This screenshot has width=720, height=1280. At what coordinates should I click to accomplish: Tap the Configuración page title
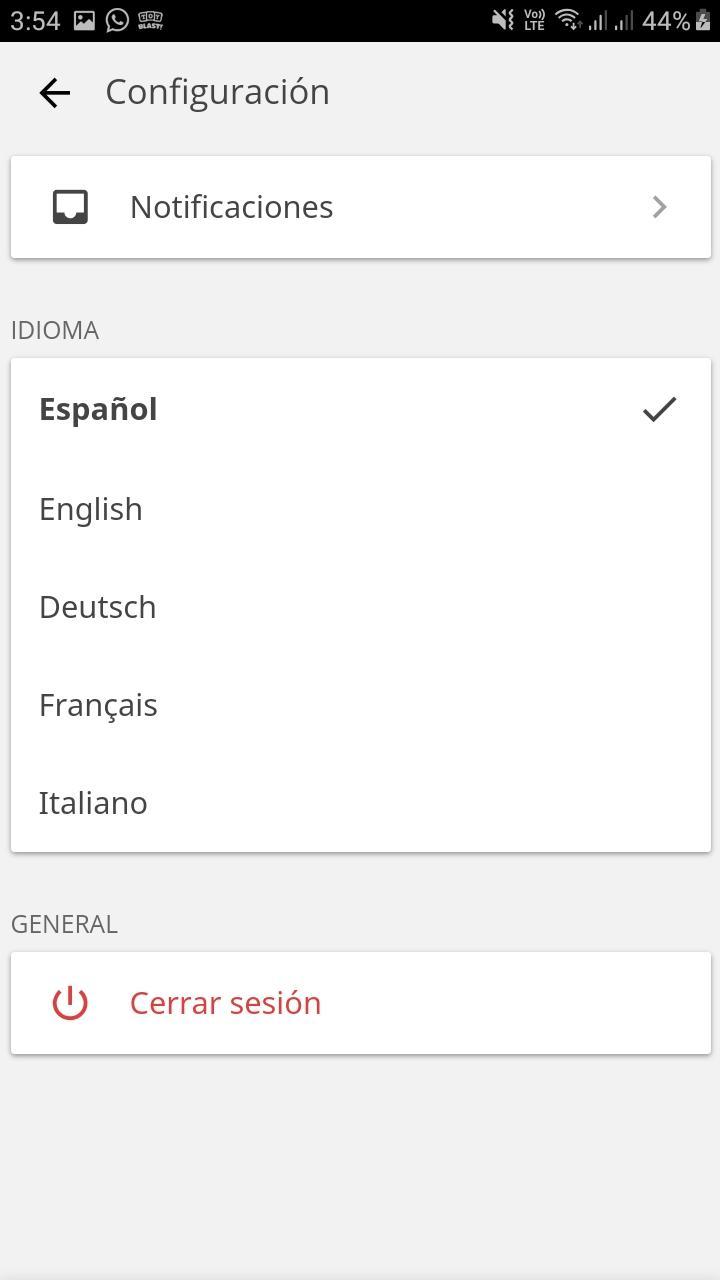click(x=217, y=92)
